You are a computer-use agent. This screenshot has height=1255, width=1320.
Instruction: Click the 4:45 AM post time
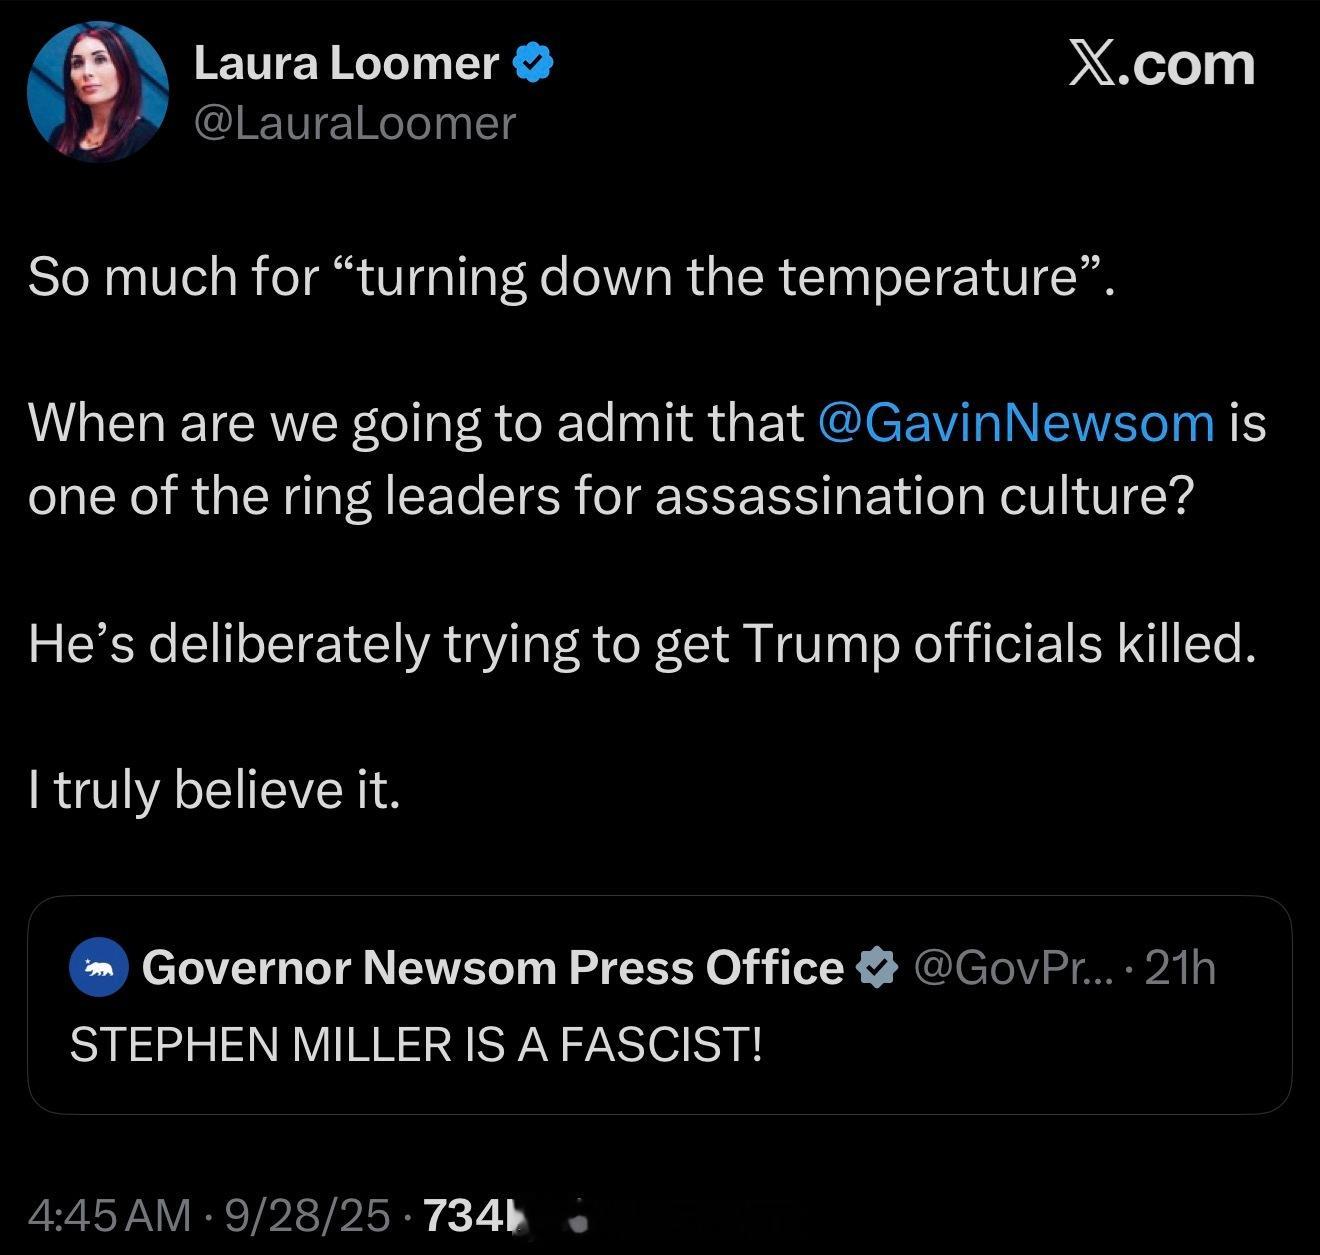(109, 1214)
